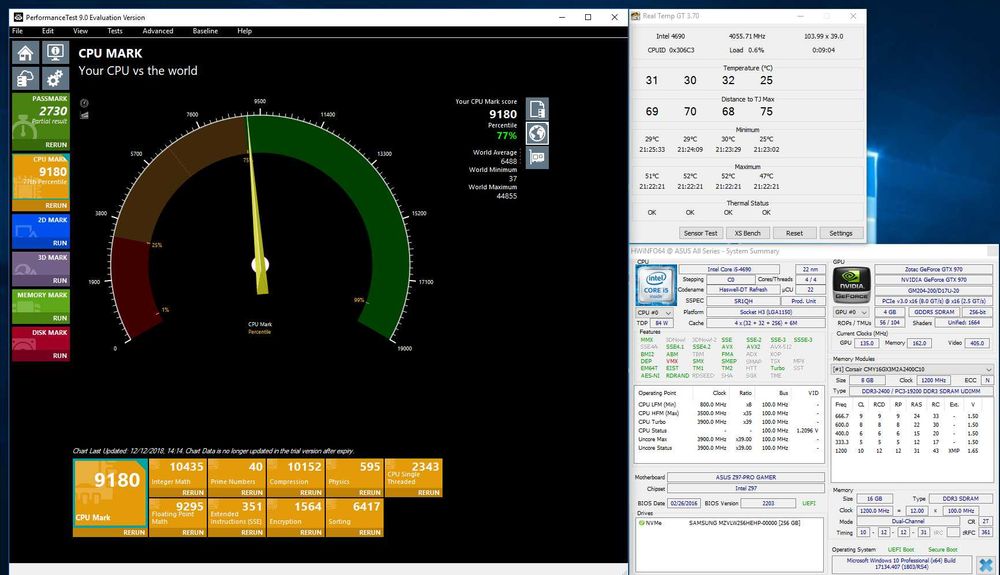Click the monitor icon beside World Average

[x=537, y=157]
